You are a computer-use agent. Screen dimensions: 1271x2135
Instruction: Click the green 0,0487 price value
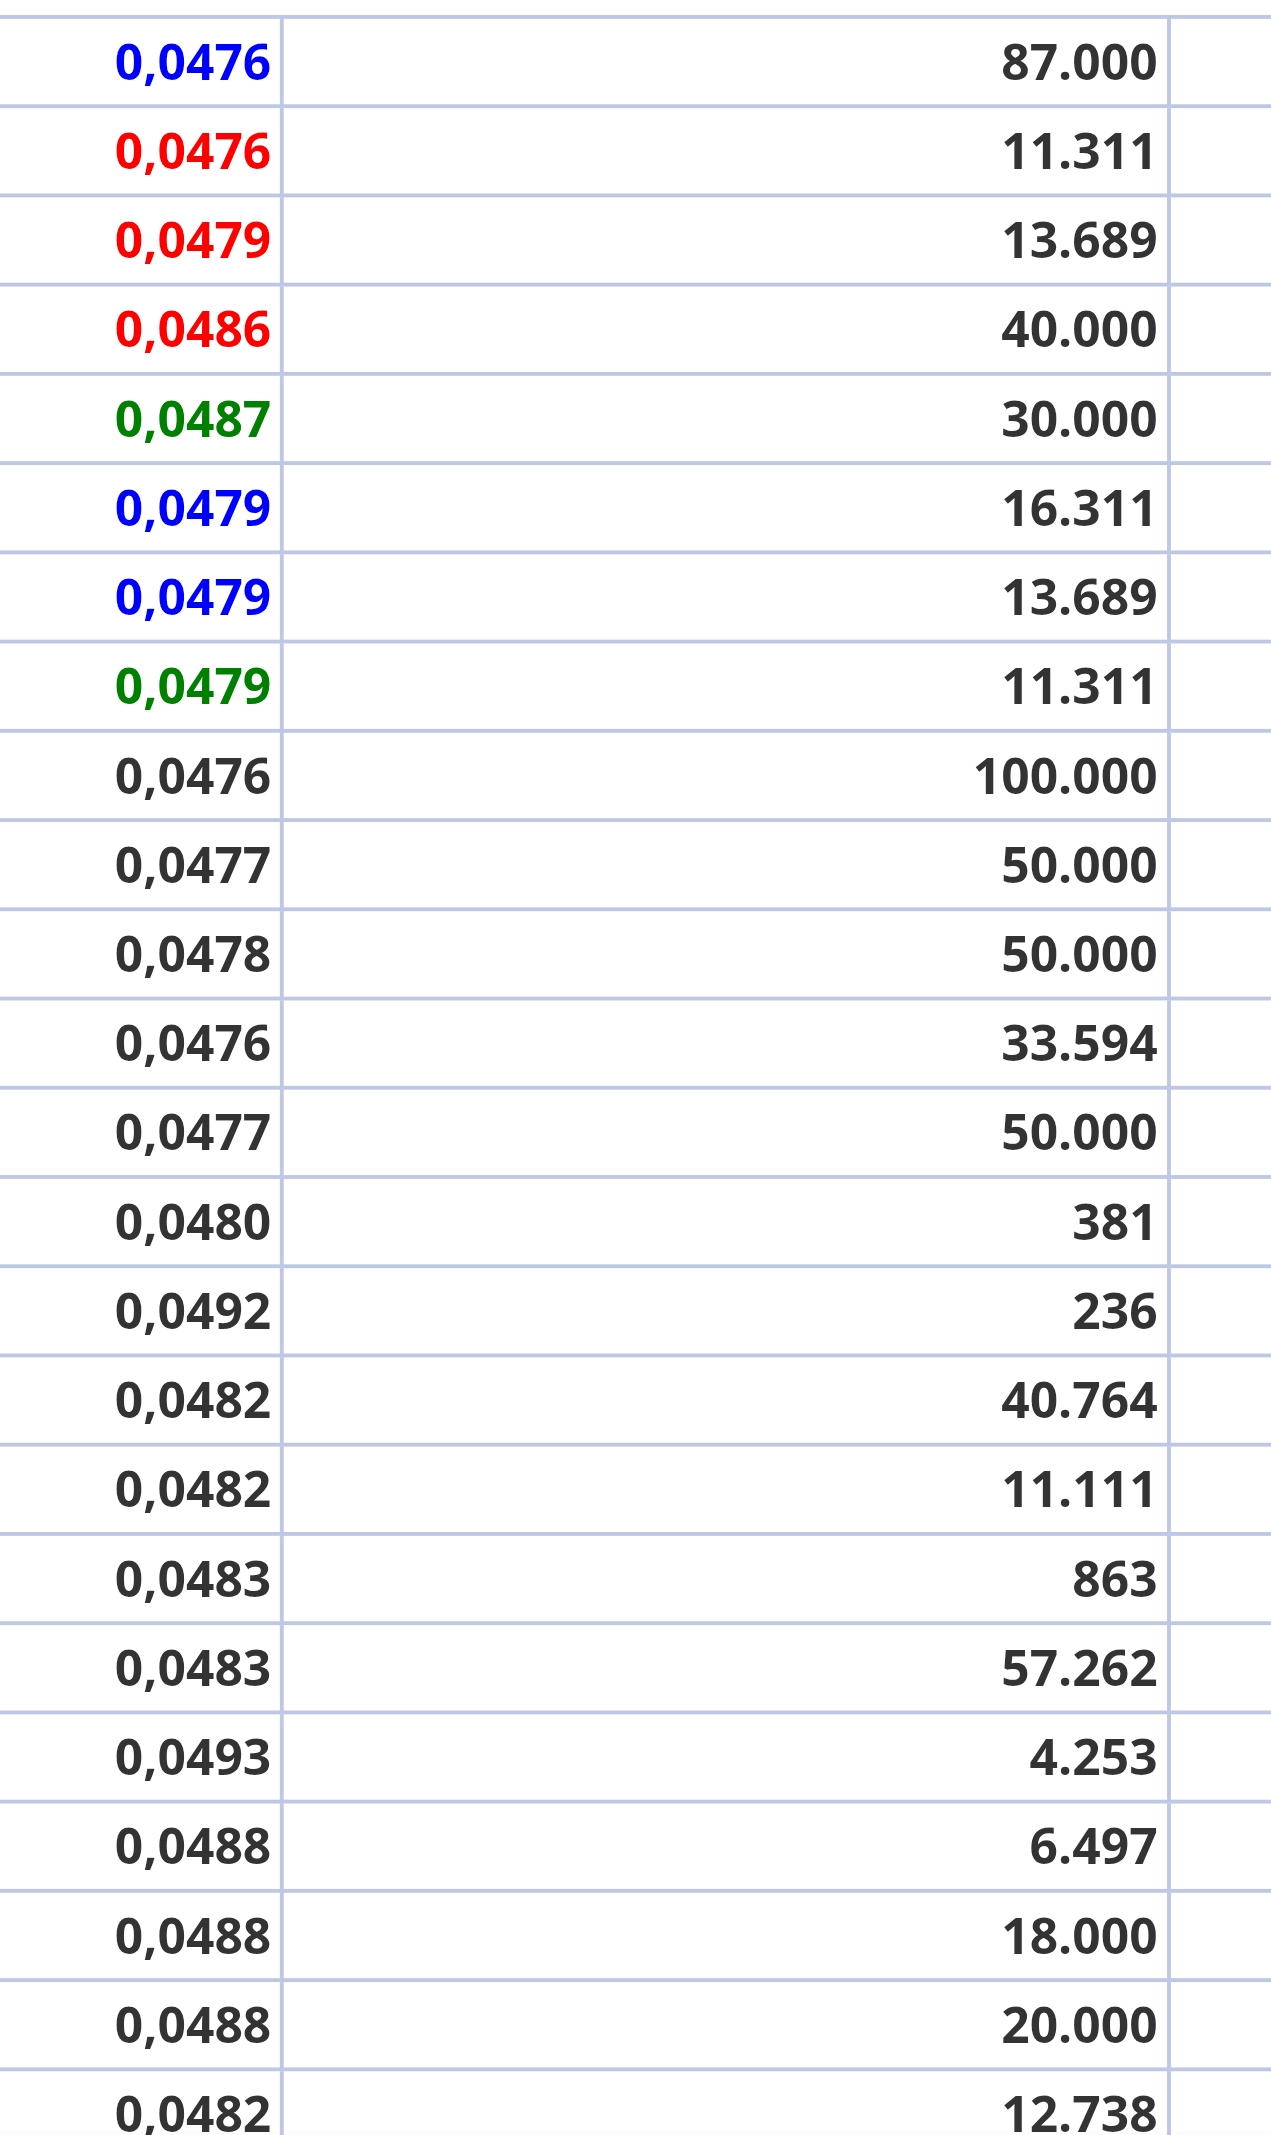click(192, 420)
